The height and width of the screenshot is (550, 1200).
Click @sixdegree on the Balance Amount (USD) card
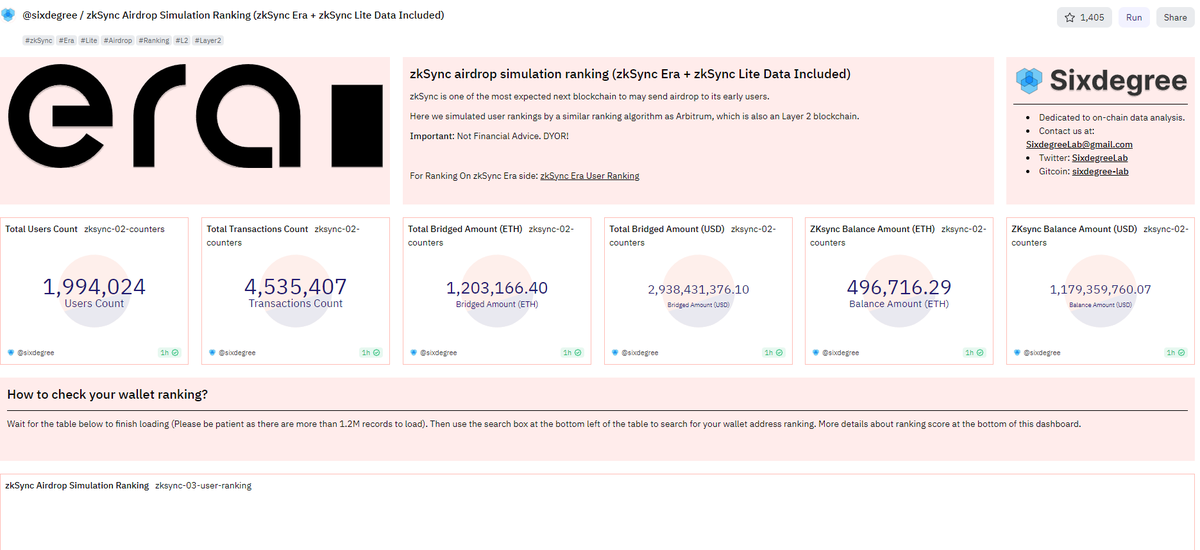click(1042, 353)
